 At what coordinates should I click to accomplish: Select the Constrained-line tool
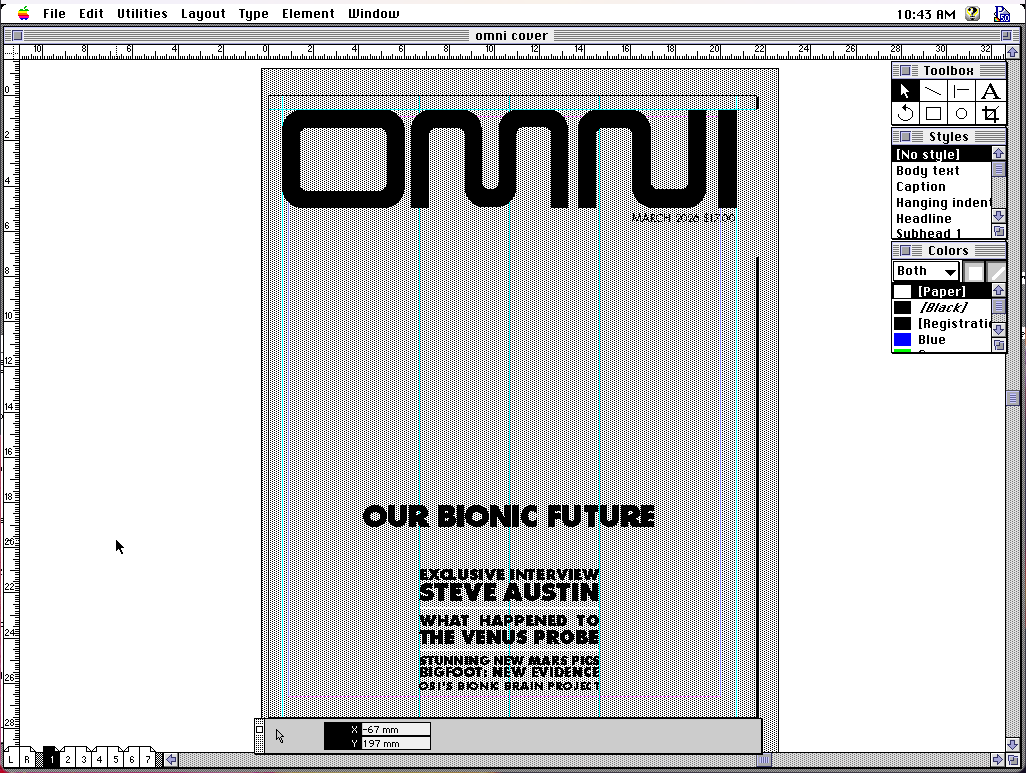[x=961, y=90]
